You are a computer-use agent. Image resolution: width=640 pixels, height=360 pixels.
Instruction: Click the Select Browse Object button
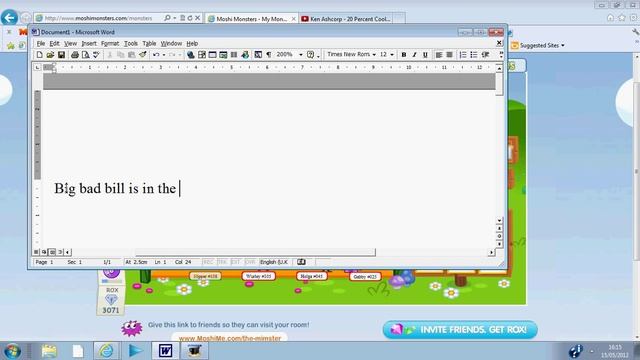coord(499,236)
